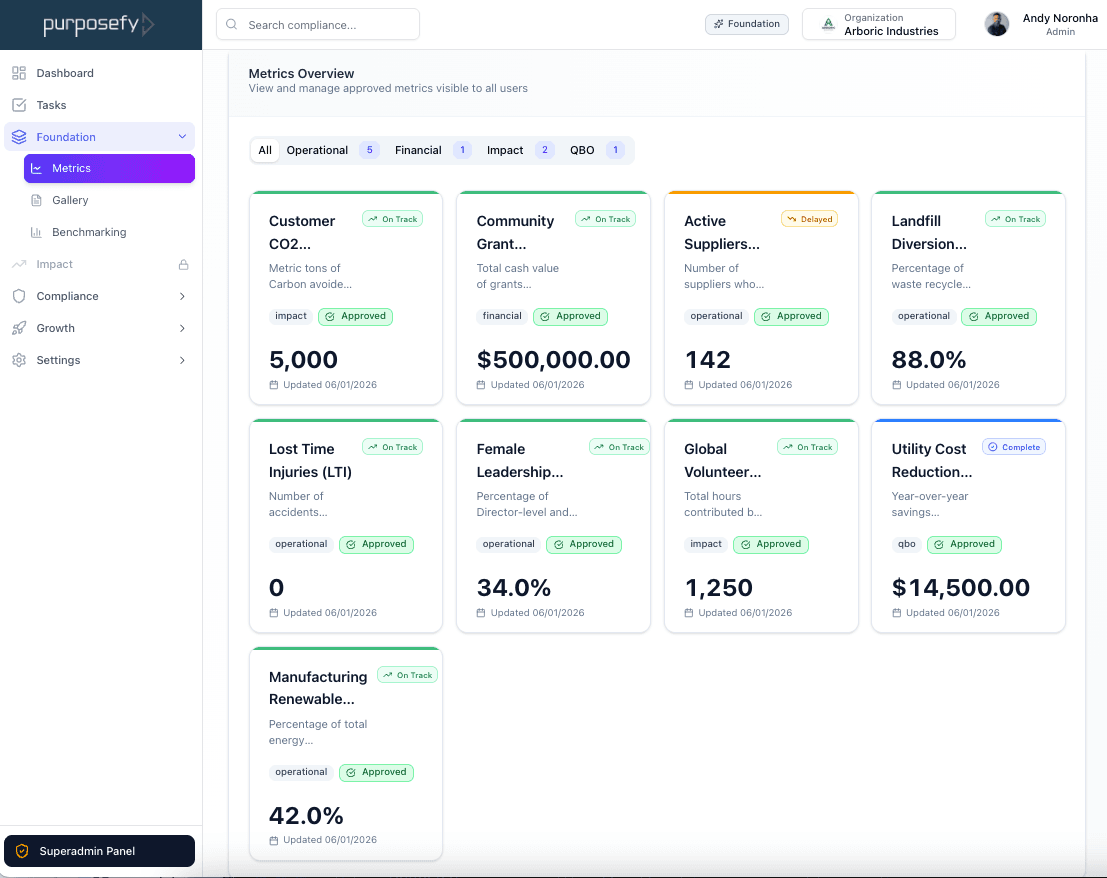Select the Foundation button in the header
1107x878 pixels.
(x=746, y=22)
